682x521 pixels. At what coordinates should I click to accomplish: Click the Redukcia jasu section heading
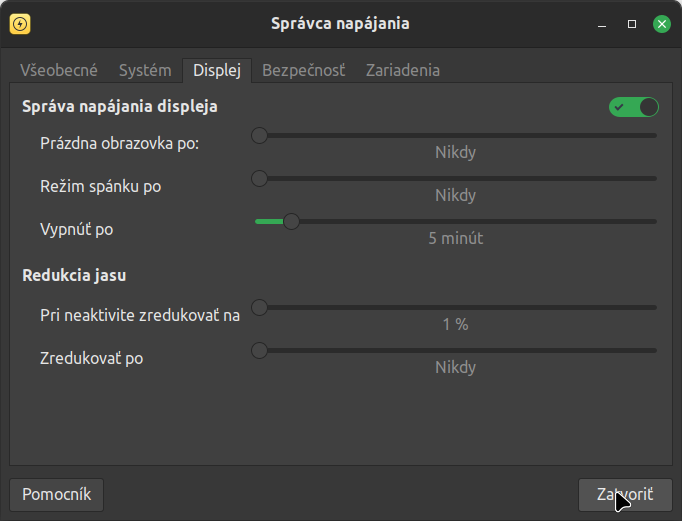(74, 275)
